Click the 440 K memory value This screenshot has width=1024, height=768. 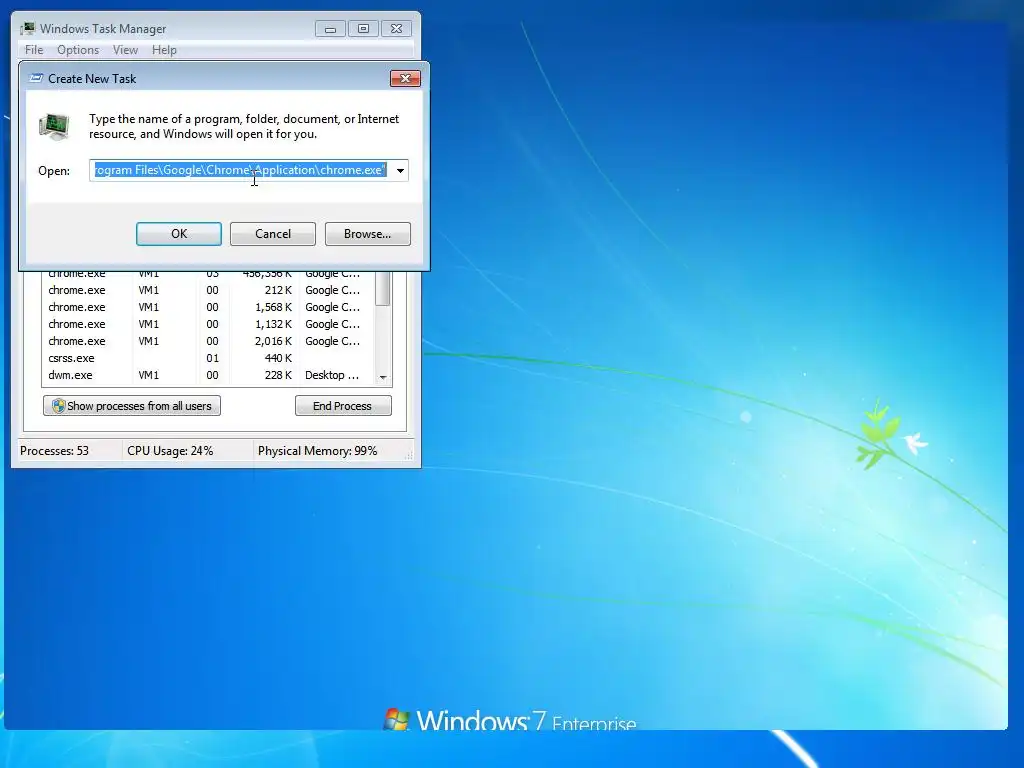tap(278, 358)
